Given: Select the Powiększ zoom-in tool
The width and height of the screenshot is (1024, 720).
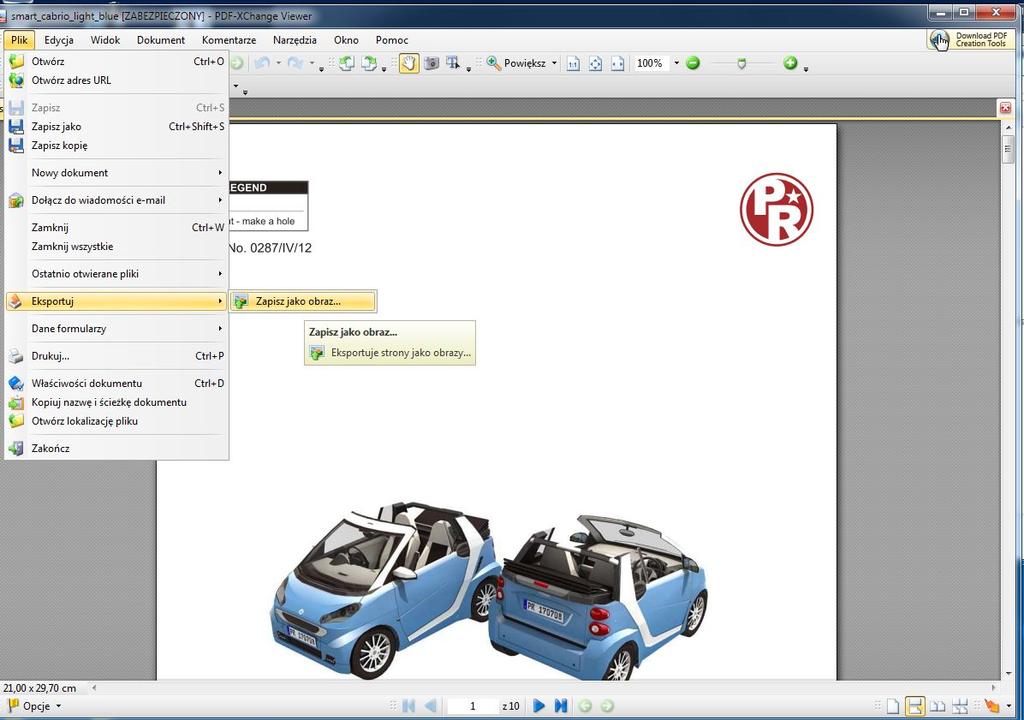Looking at the screenshot, I should click(x=516, y=63).
